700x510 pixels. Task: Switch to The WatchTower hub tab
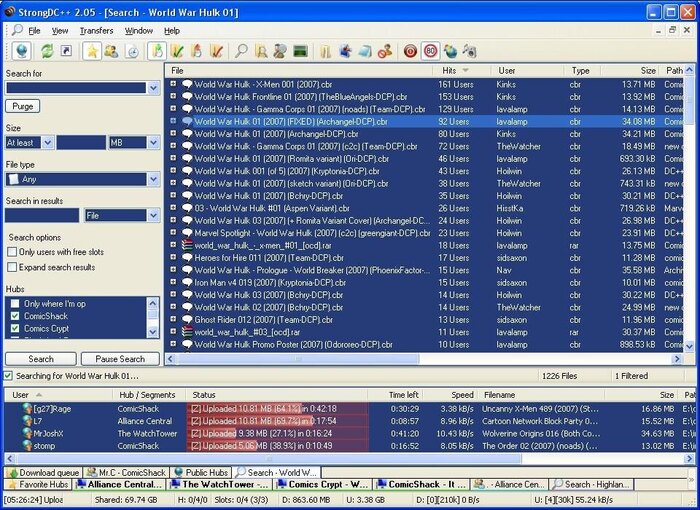coord(220,484)
